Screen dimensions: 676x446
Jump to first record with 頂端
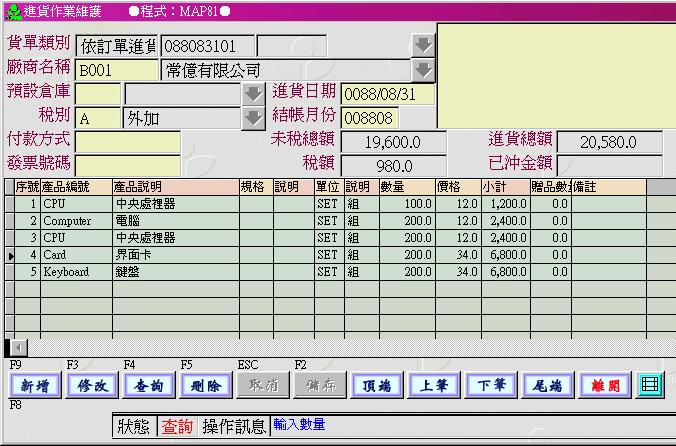click(x=377, y=385)
